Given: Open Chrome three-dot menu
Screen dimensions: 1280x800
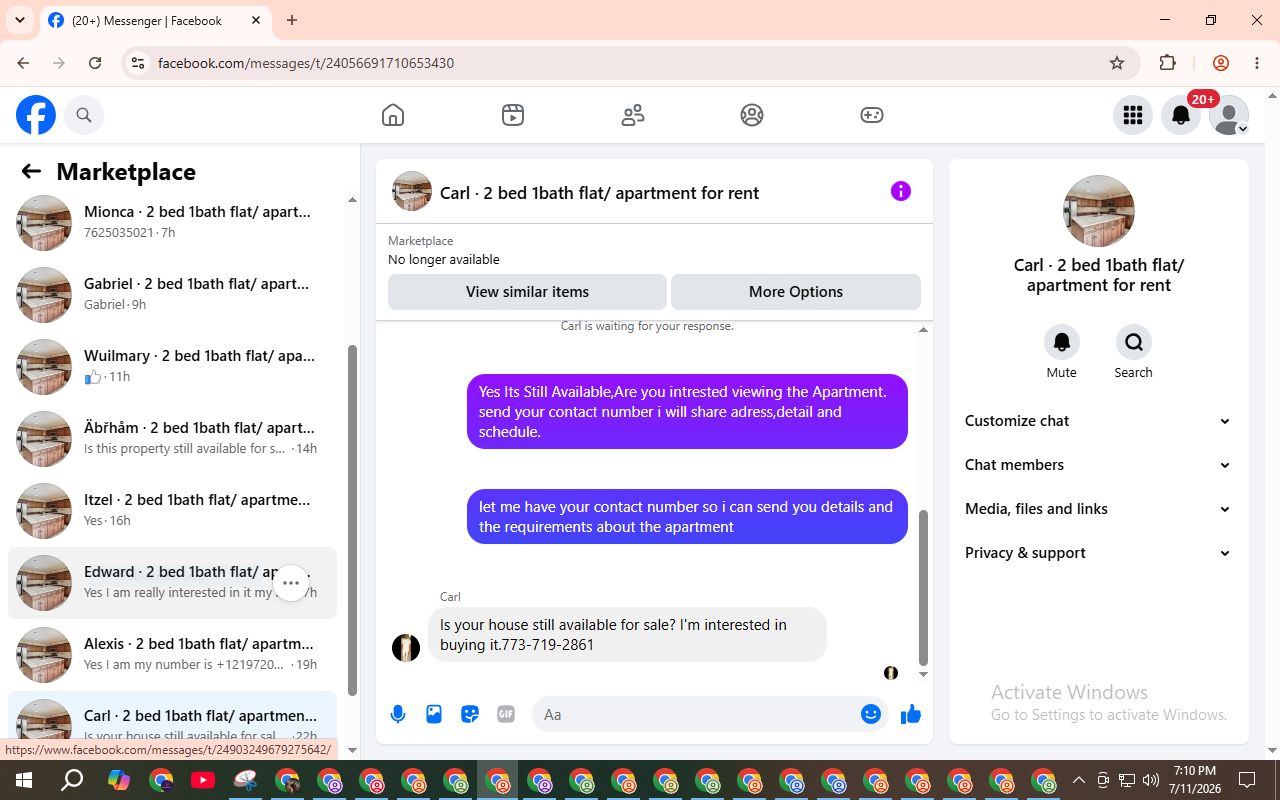Looking at the screenshot, I should [x=1257, y=63].
